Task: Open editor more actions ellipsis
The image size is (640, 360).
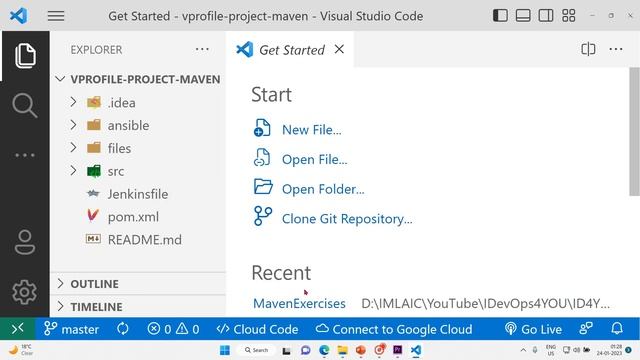Action: (x=616, y=49)
